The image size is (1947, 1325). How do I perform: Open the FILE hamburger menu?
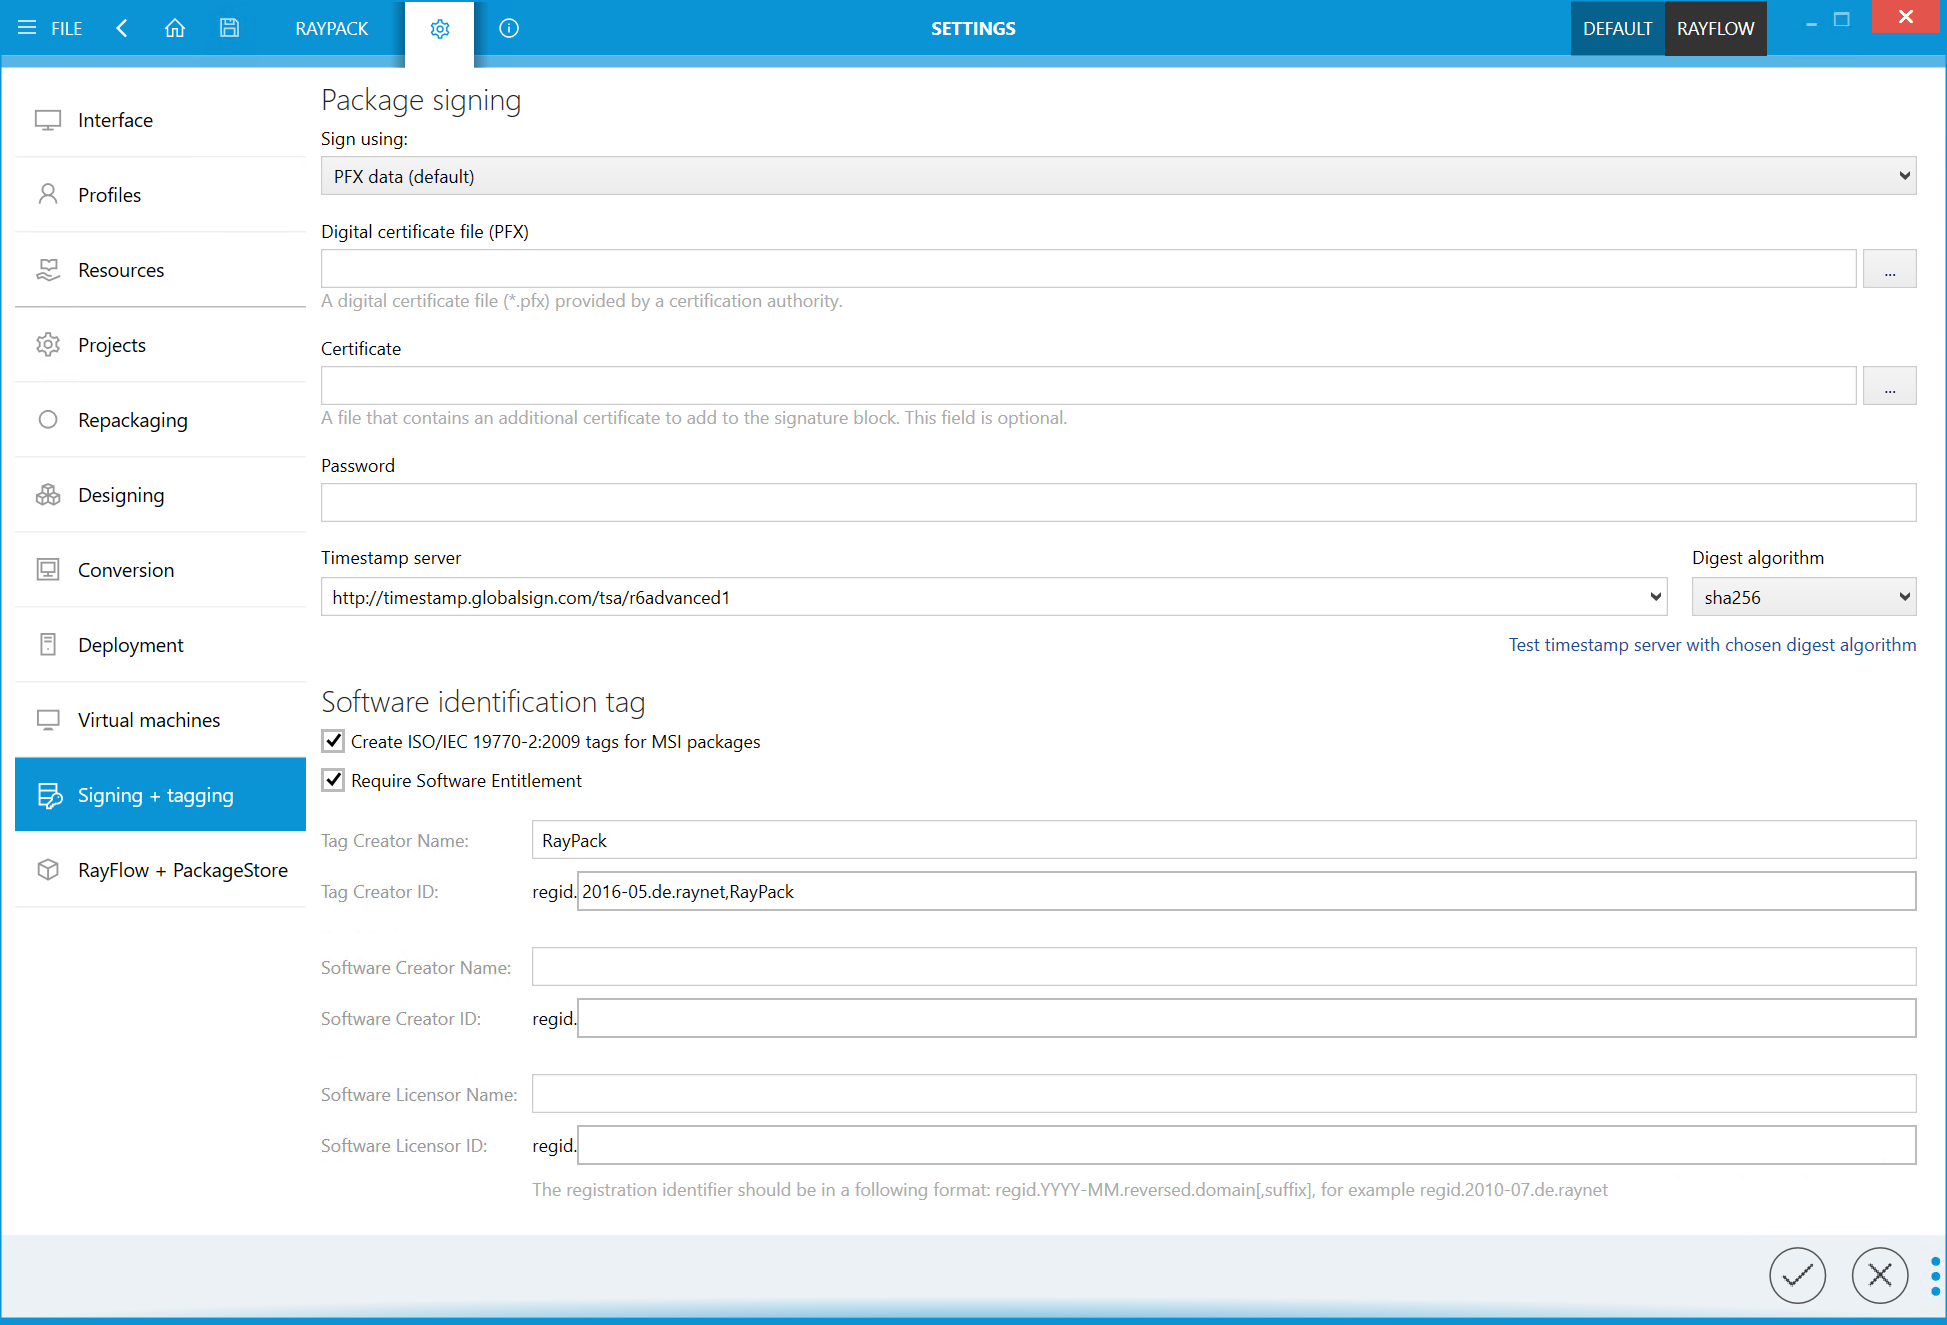27,28
